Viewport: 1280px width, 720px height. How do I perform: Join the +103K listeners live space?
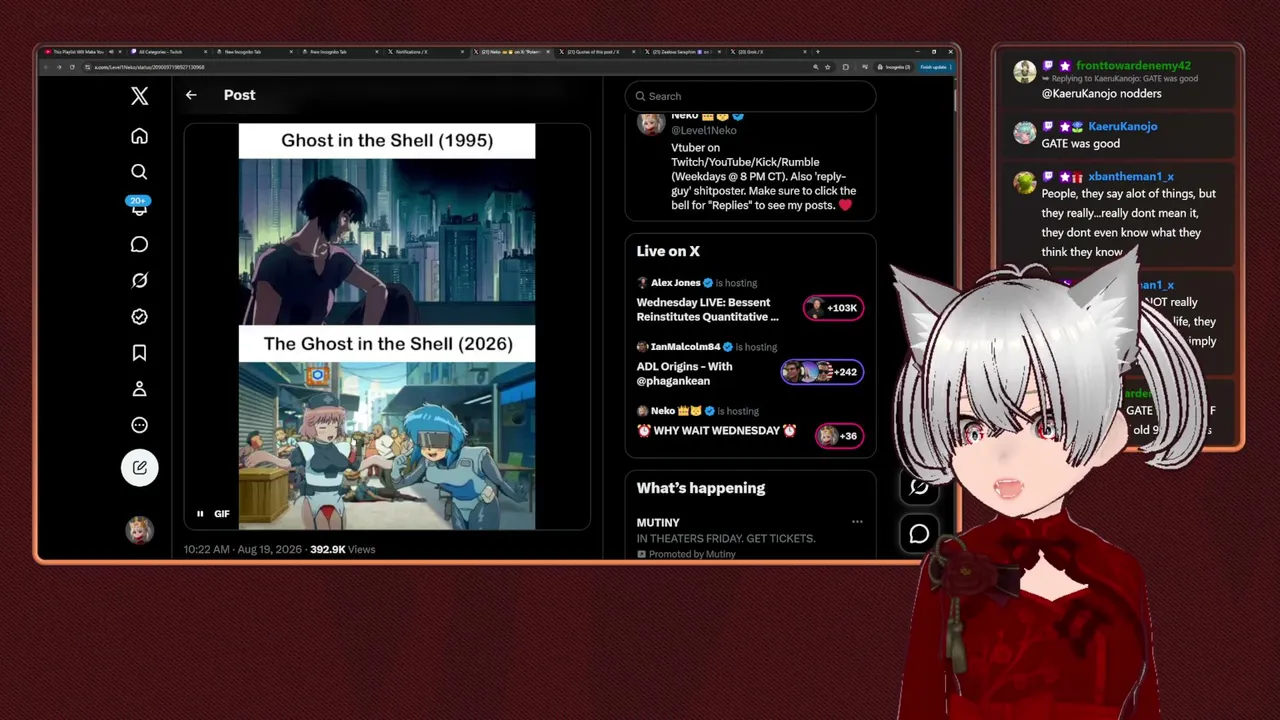[833, 308]
